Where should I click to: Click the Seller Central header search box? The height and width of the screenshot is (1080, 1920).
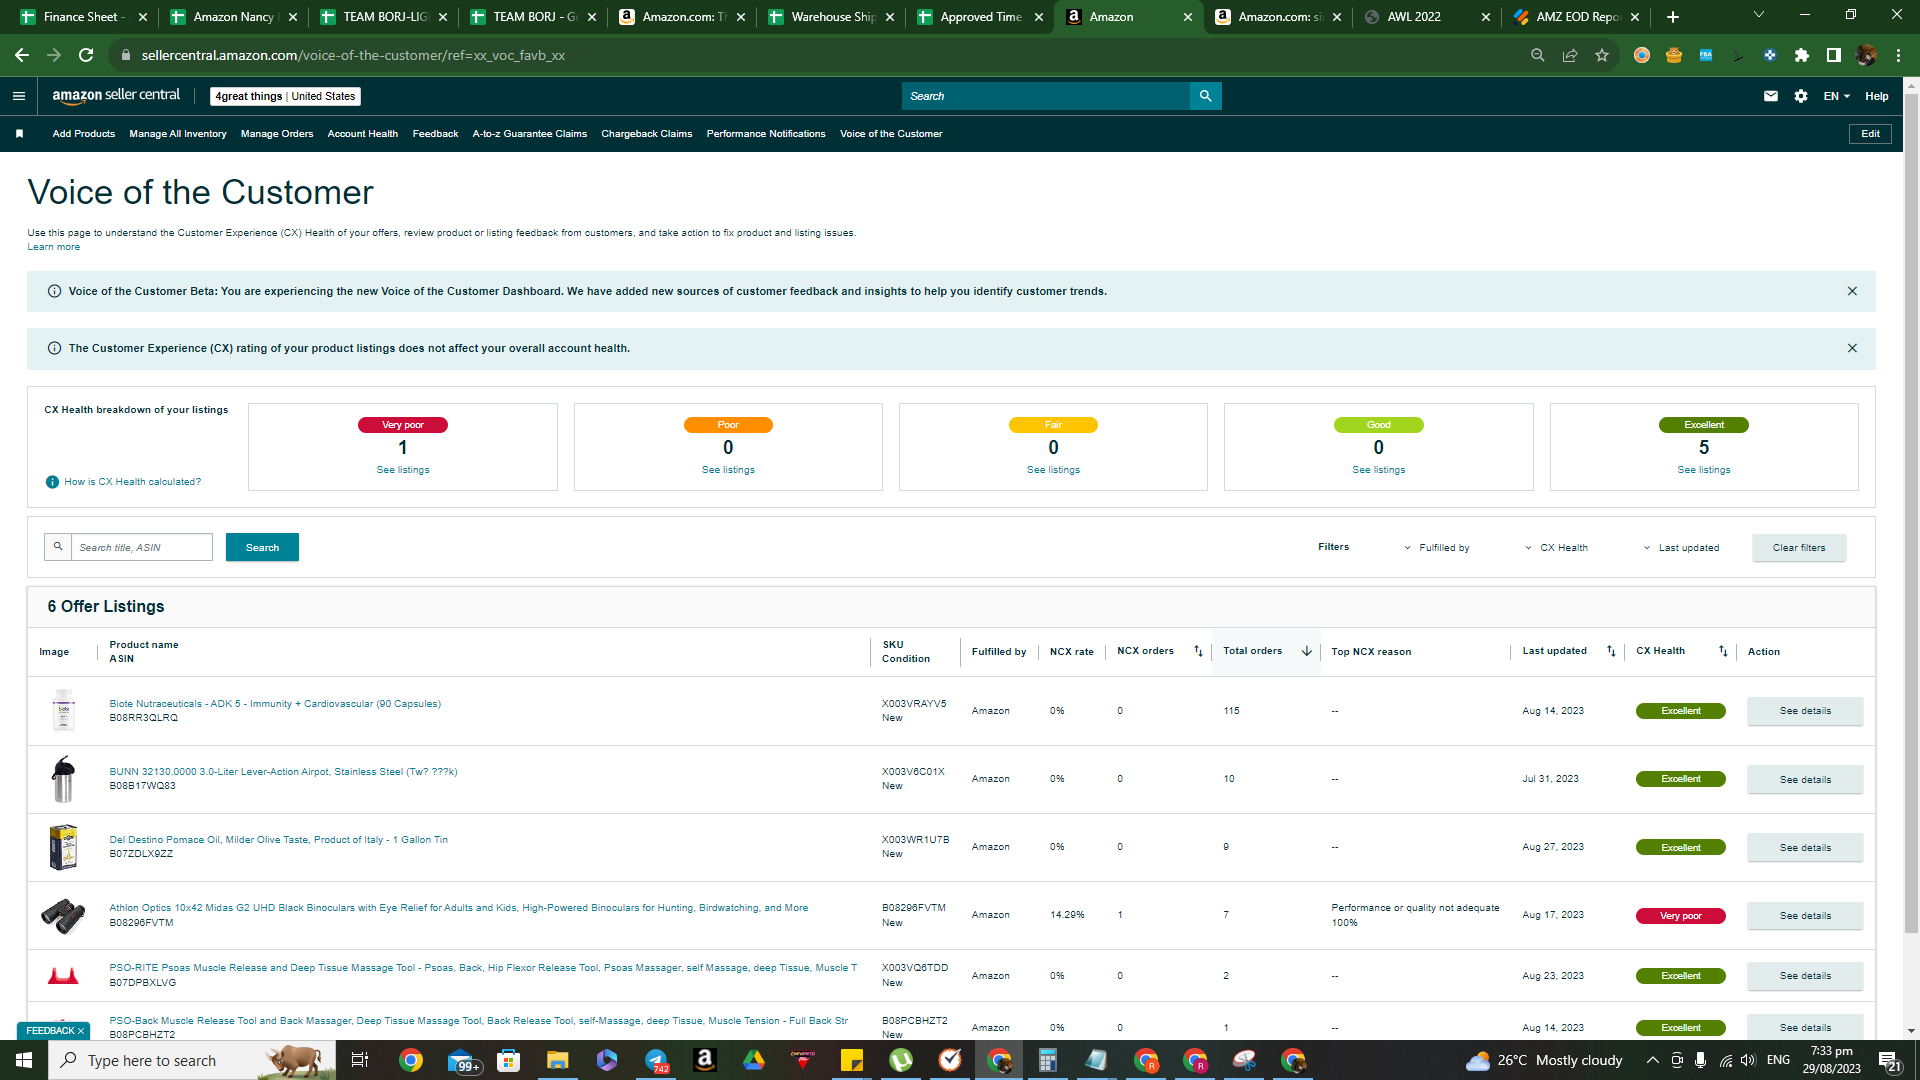tap(1046, 96)
